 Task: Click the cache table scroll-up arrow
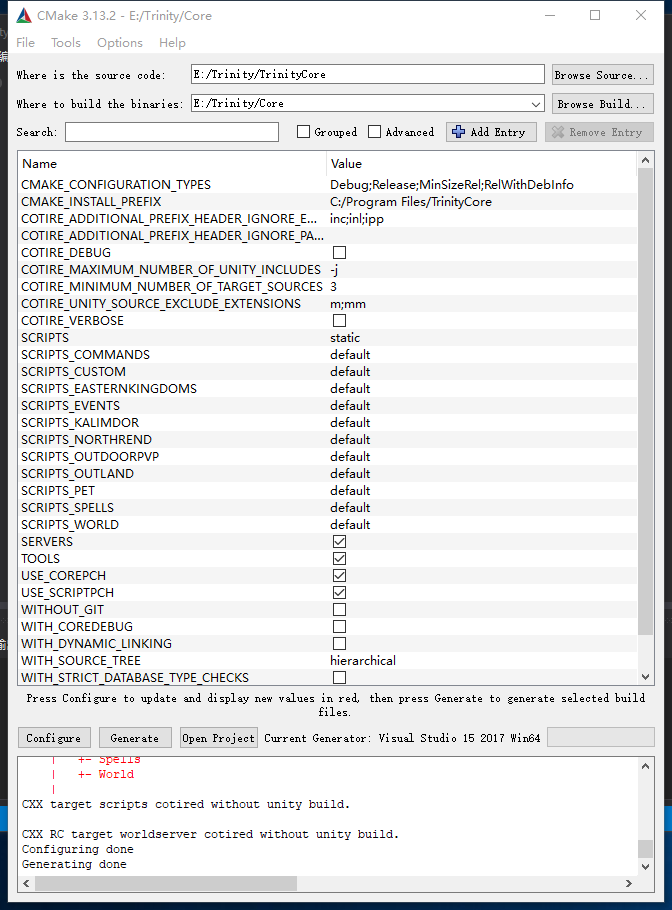645,160
